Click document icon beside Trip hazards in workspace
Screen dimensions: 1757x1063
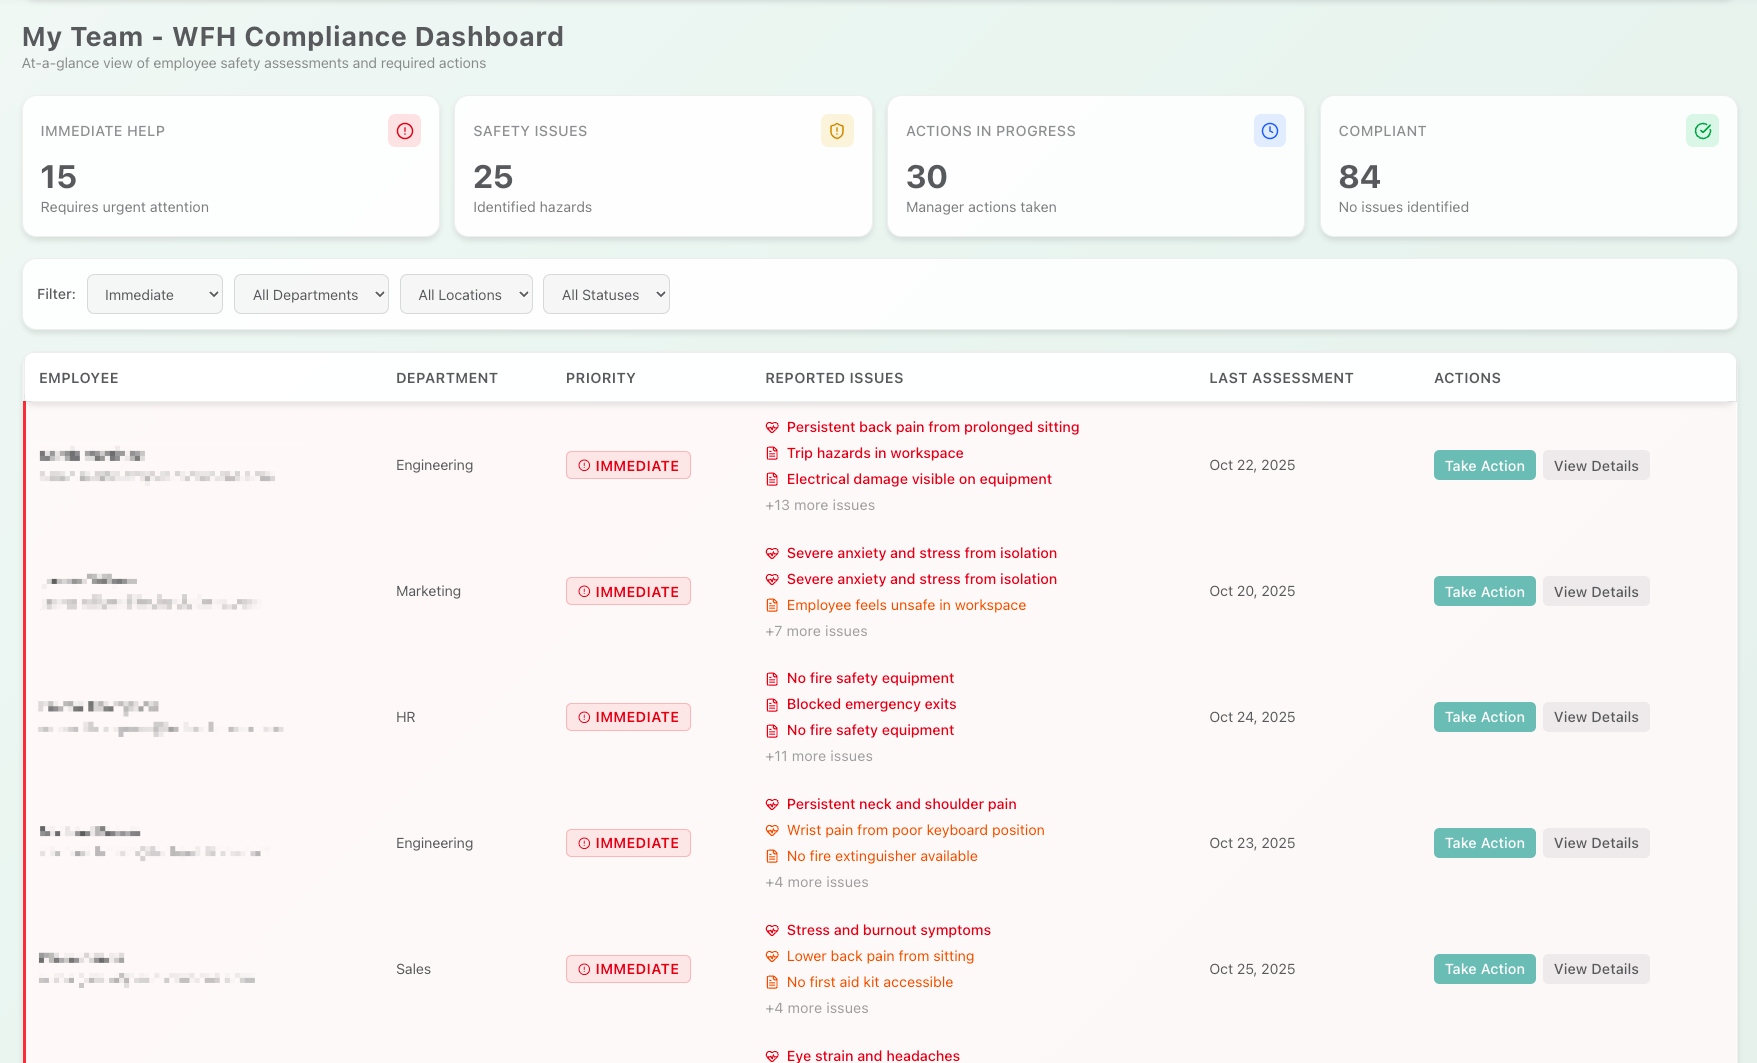(772, 454)
